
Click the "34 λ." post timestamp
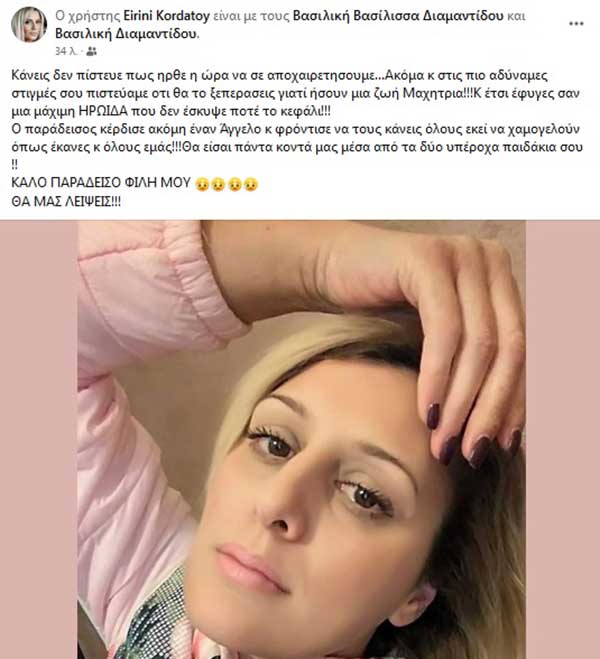(66, 51)
